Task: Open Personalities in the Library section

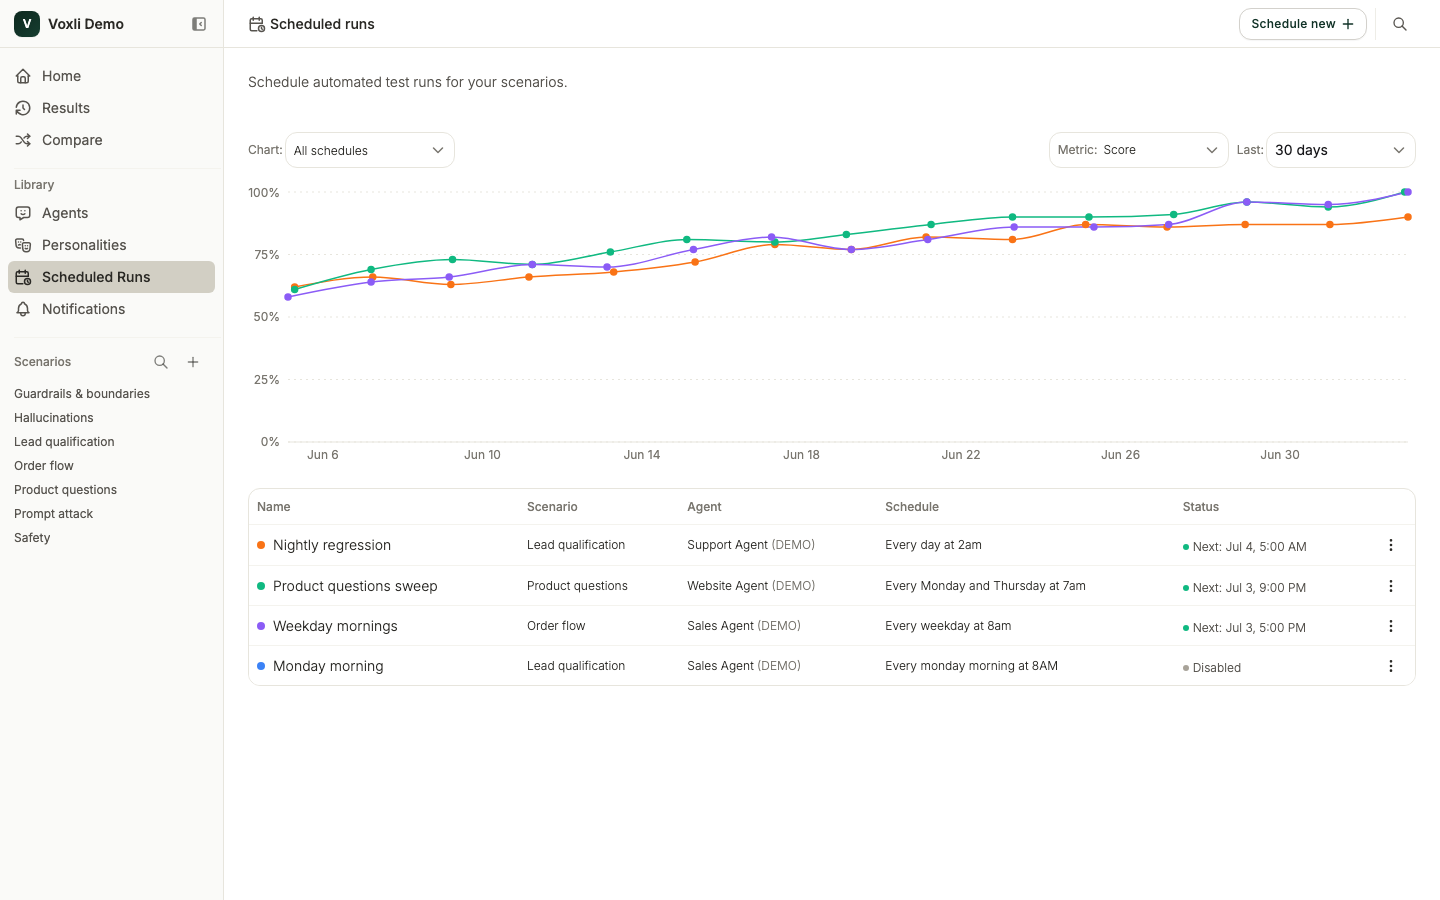Action: 111,245
